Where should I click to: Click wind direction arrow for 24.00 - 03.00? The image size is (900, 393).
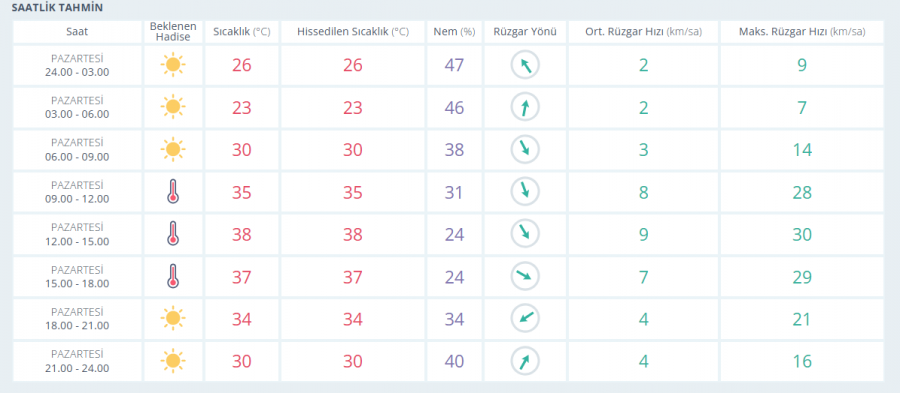[525, 65]
